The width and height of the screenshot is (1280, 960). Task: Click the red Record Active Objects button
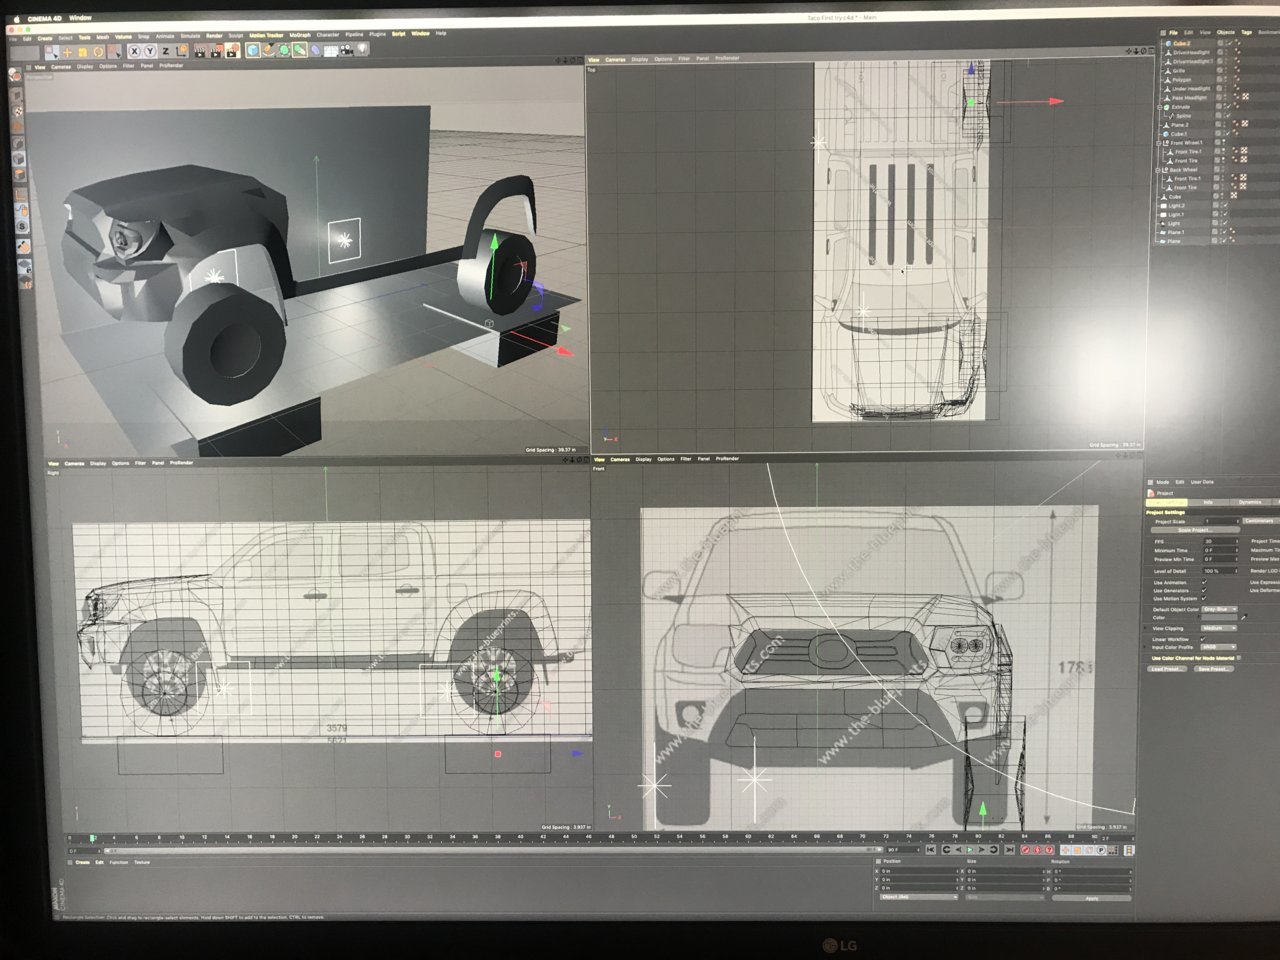[x=1026, y=850]
